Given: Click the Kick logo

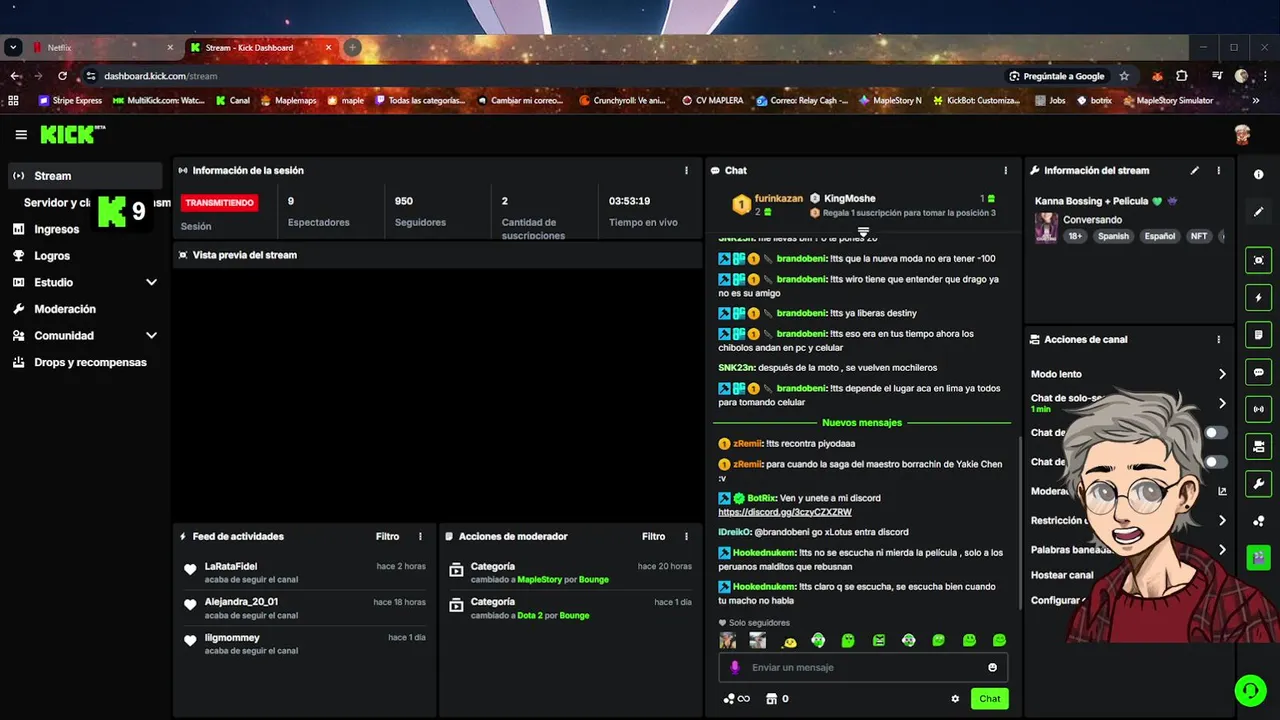Looking at the screenshot, I should click(x=72, y=135).
